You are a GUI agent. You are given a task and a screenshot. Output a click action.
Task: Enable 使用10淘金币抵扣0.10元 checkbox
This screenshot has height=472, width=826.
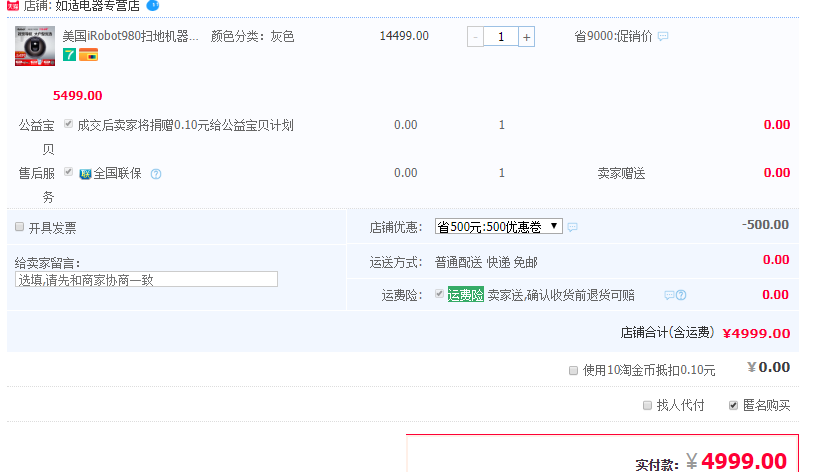click(573, 370)
